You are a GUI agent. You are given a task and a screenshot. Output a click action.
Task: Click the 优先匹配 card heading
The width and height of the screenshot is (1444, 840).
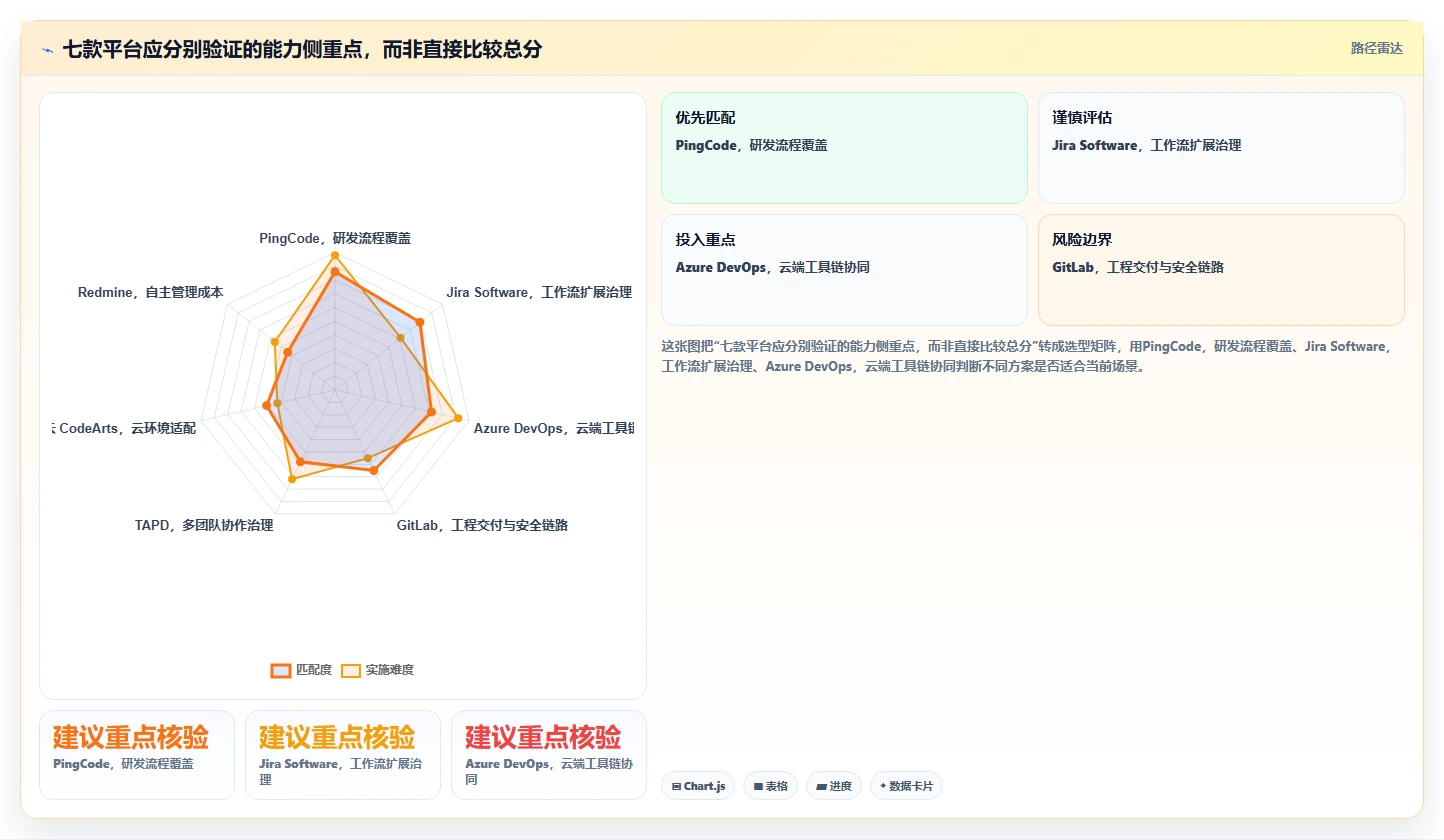point(705,118)
